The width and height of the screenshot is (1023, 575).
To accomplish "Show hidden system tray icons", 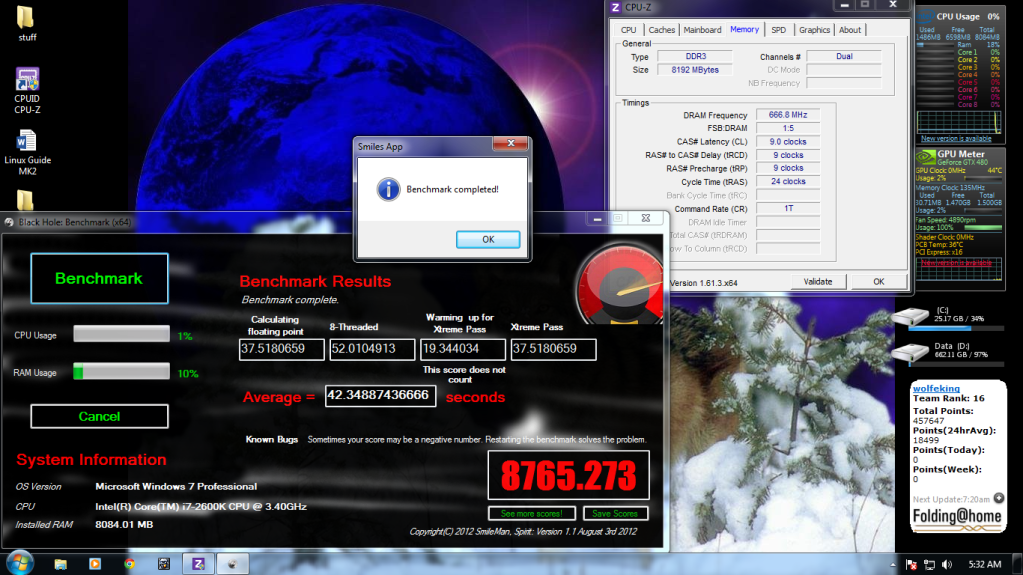I will click(x=893, y=565).
